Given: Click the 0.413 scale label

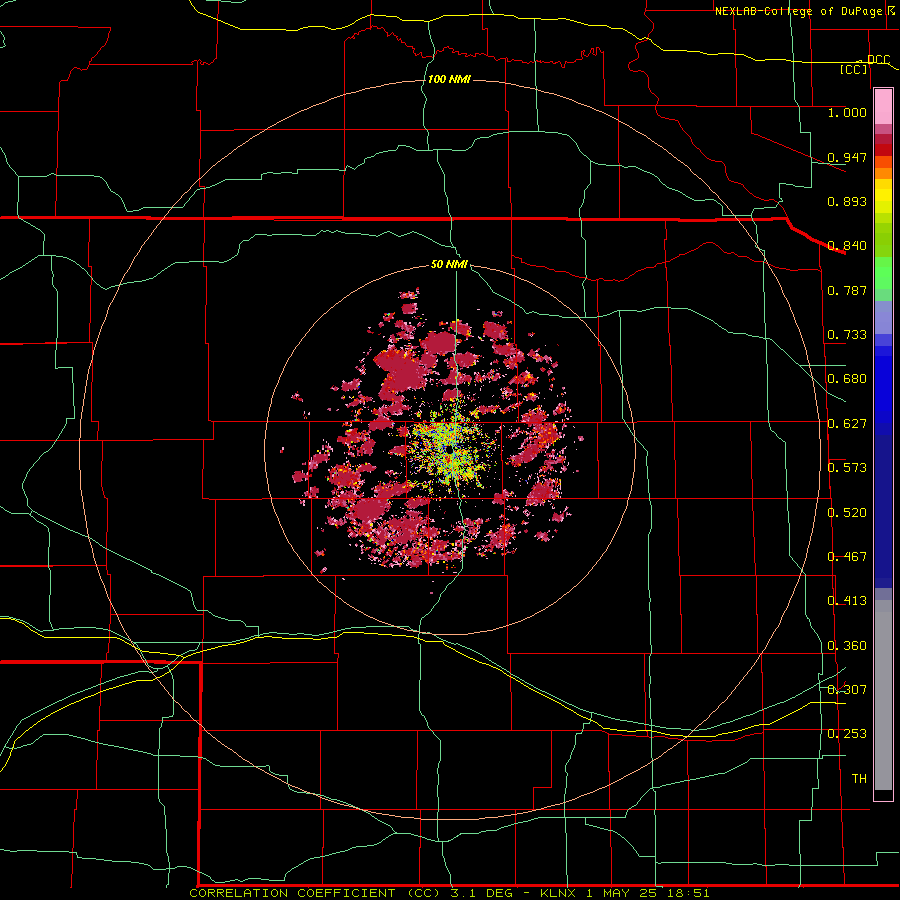Looking at the screenshot, I should pyautogui.click(x=847, y=601).
